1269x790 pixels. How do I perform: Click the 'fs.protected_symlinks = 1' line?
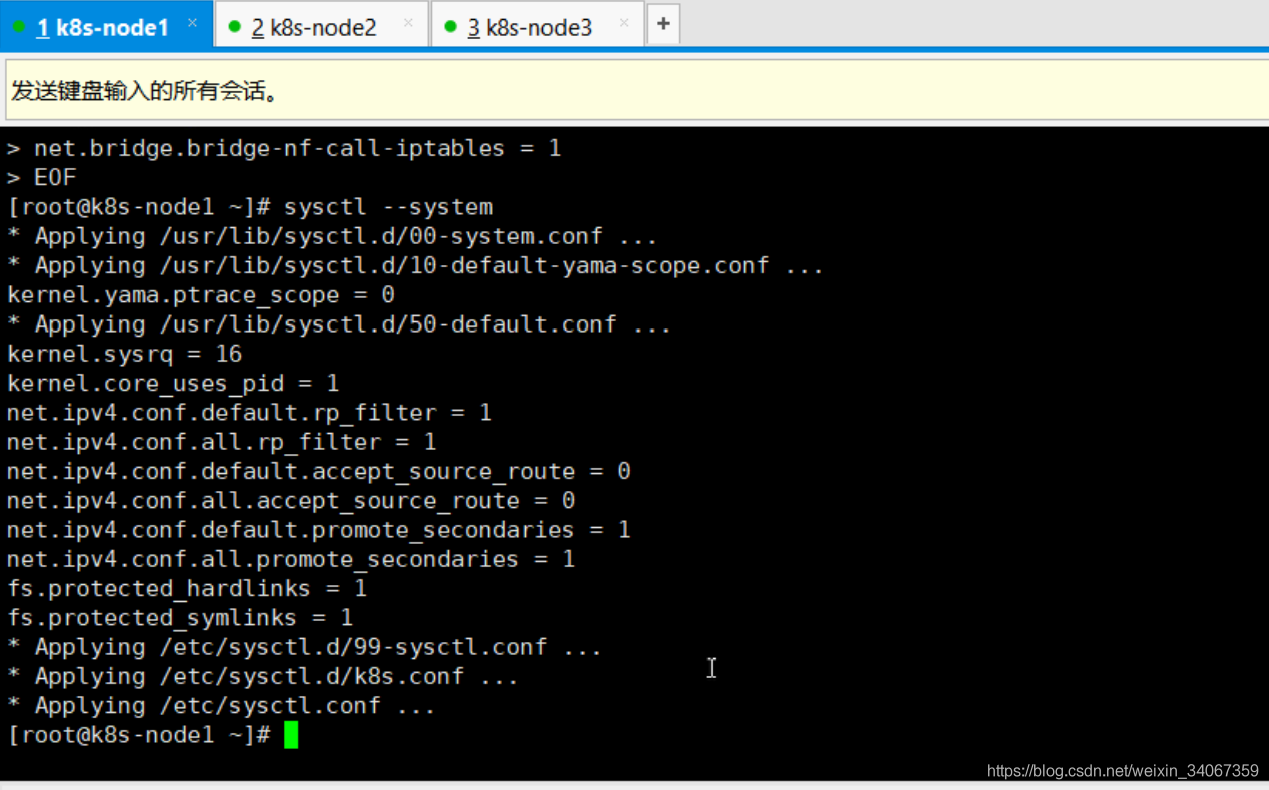(180, 618)
